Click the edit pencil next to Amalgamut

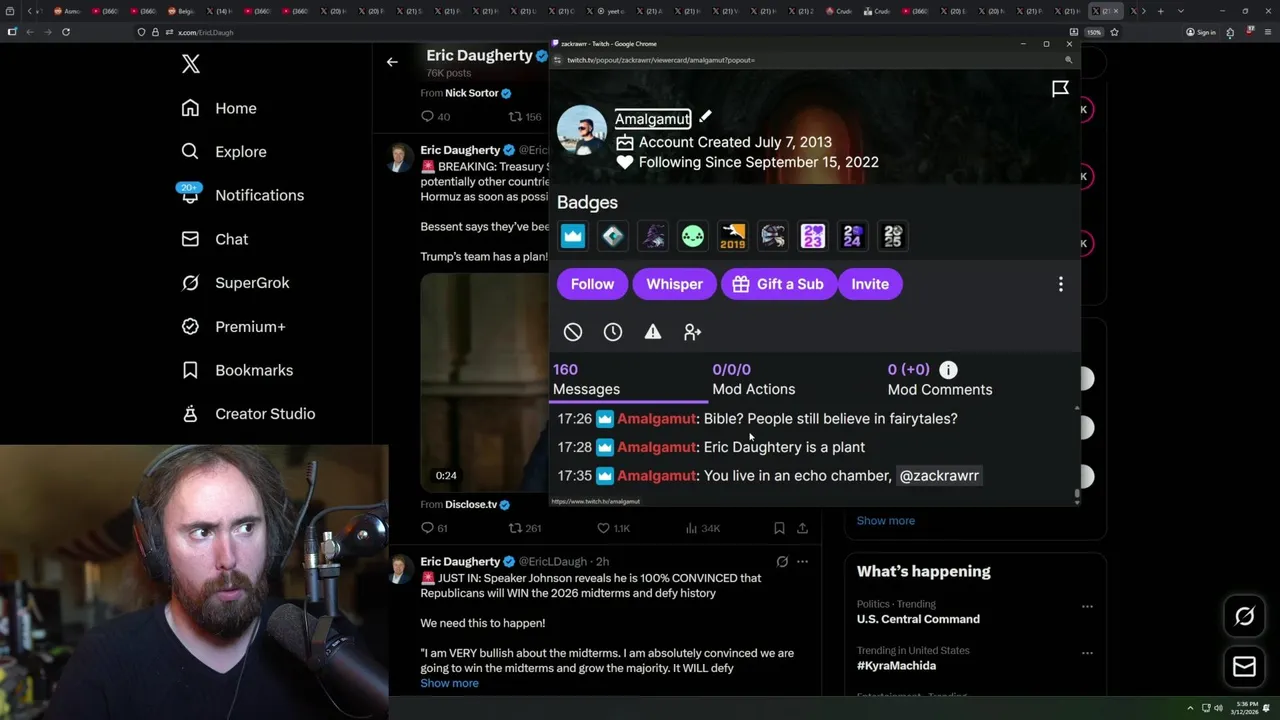[705, 117]
